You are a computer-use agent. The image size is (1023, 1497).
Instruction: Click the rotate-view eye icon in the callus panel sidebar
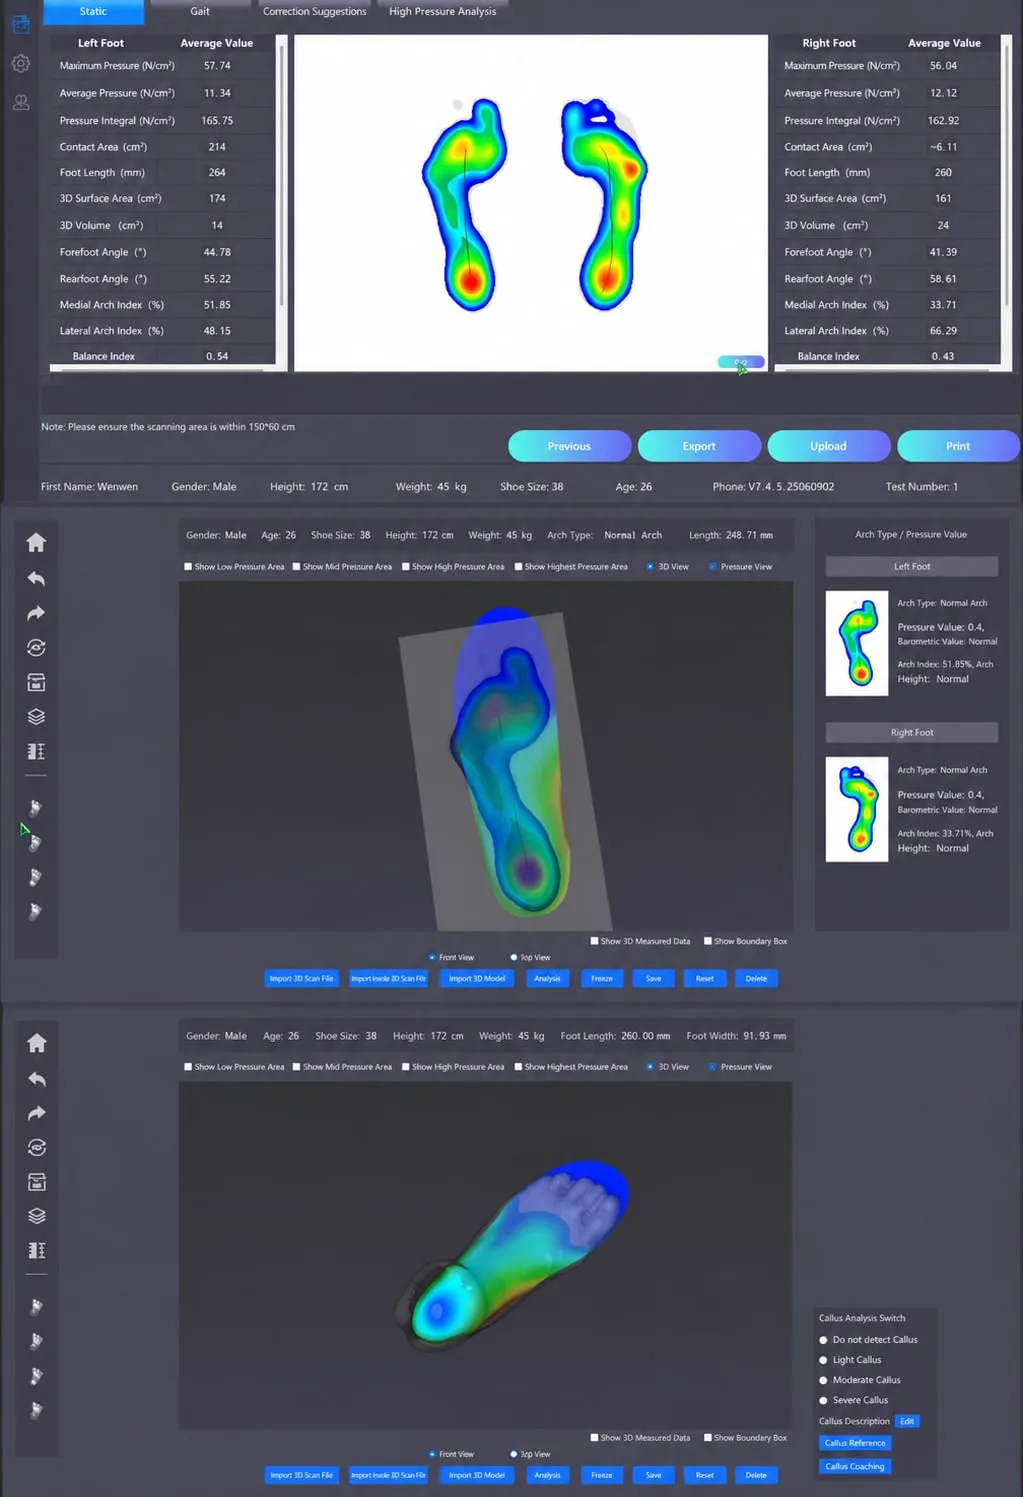(x=36, y=1147)
